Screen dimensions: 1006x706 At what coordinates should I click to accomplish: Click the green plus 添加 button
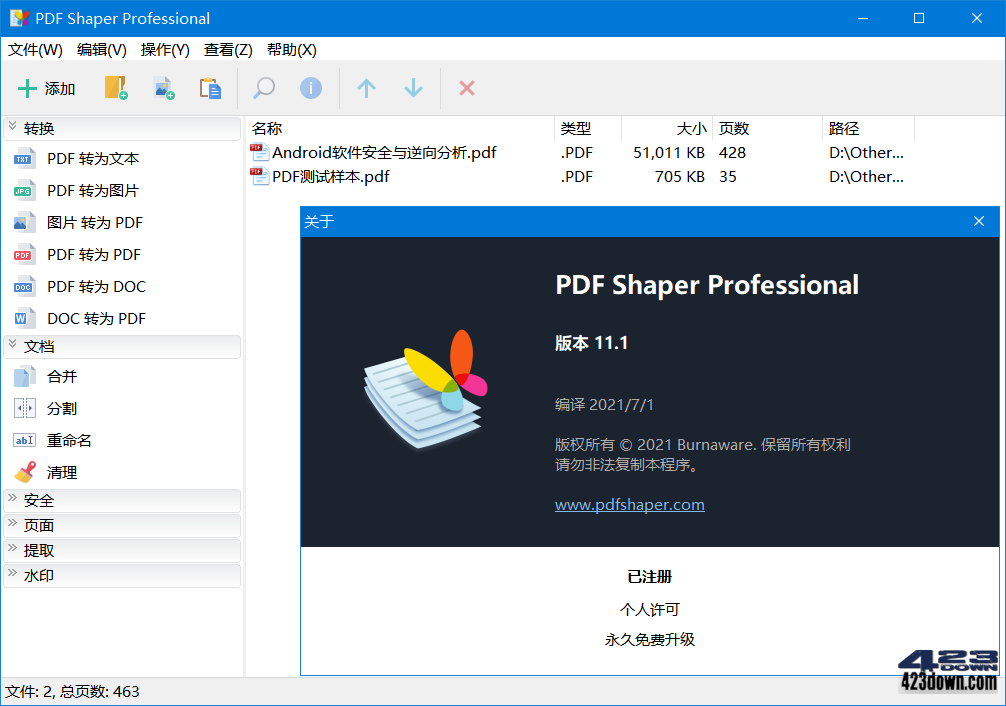[x=46, y=89]
